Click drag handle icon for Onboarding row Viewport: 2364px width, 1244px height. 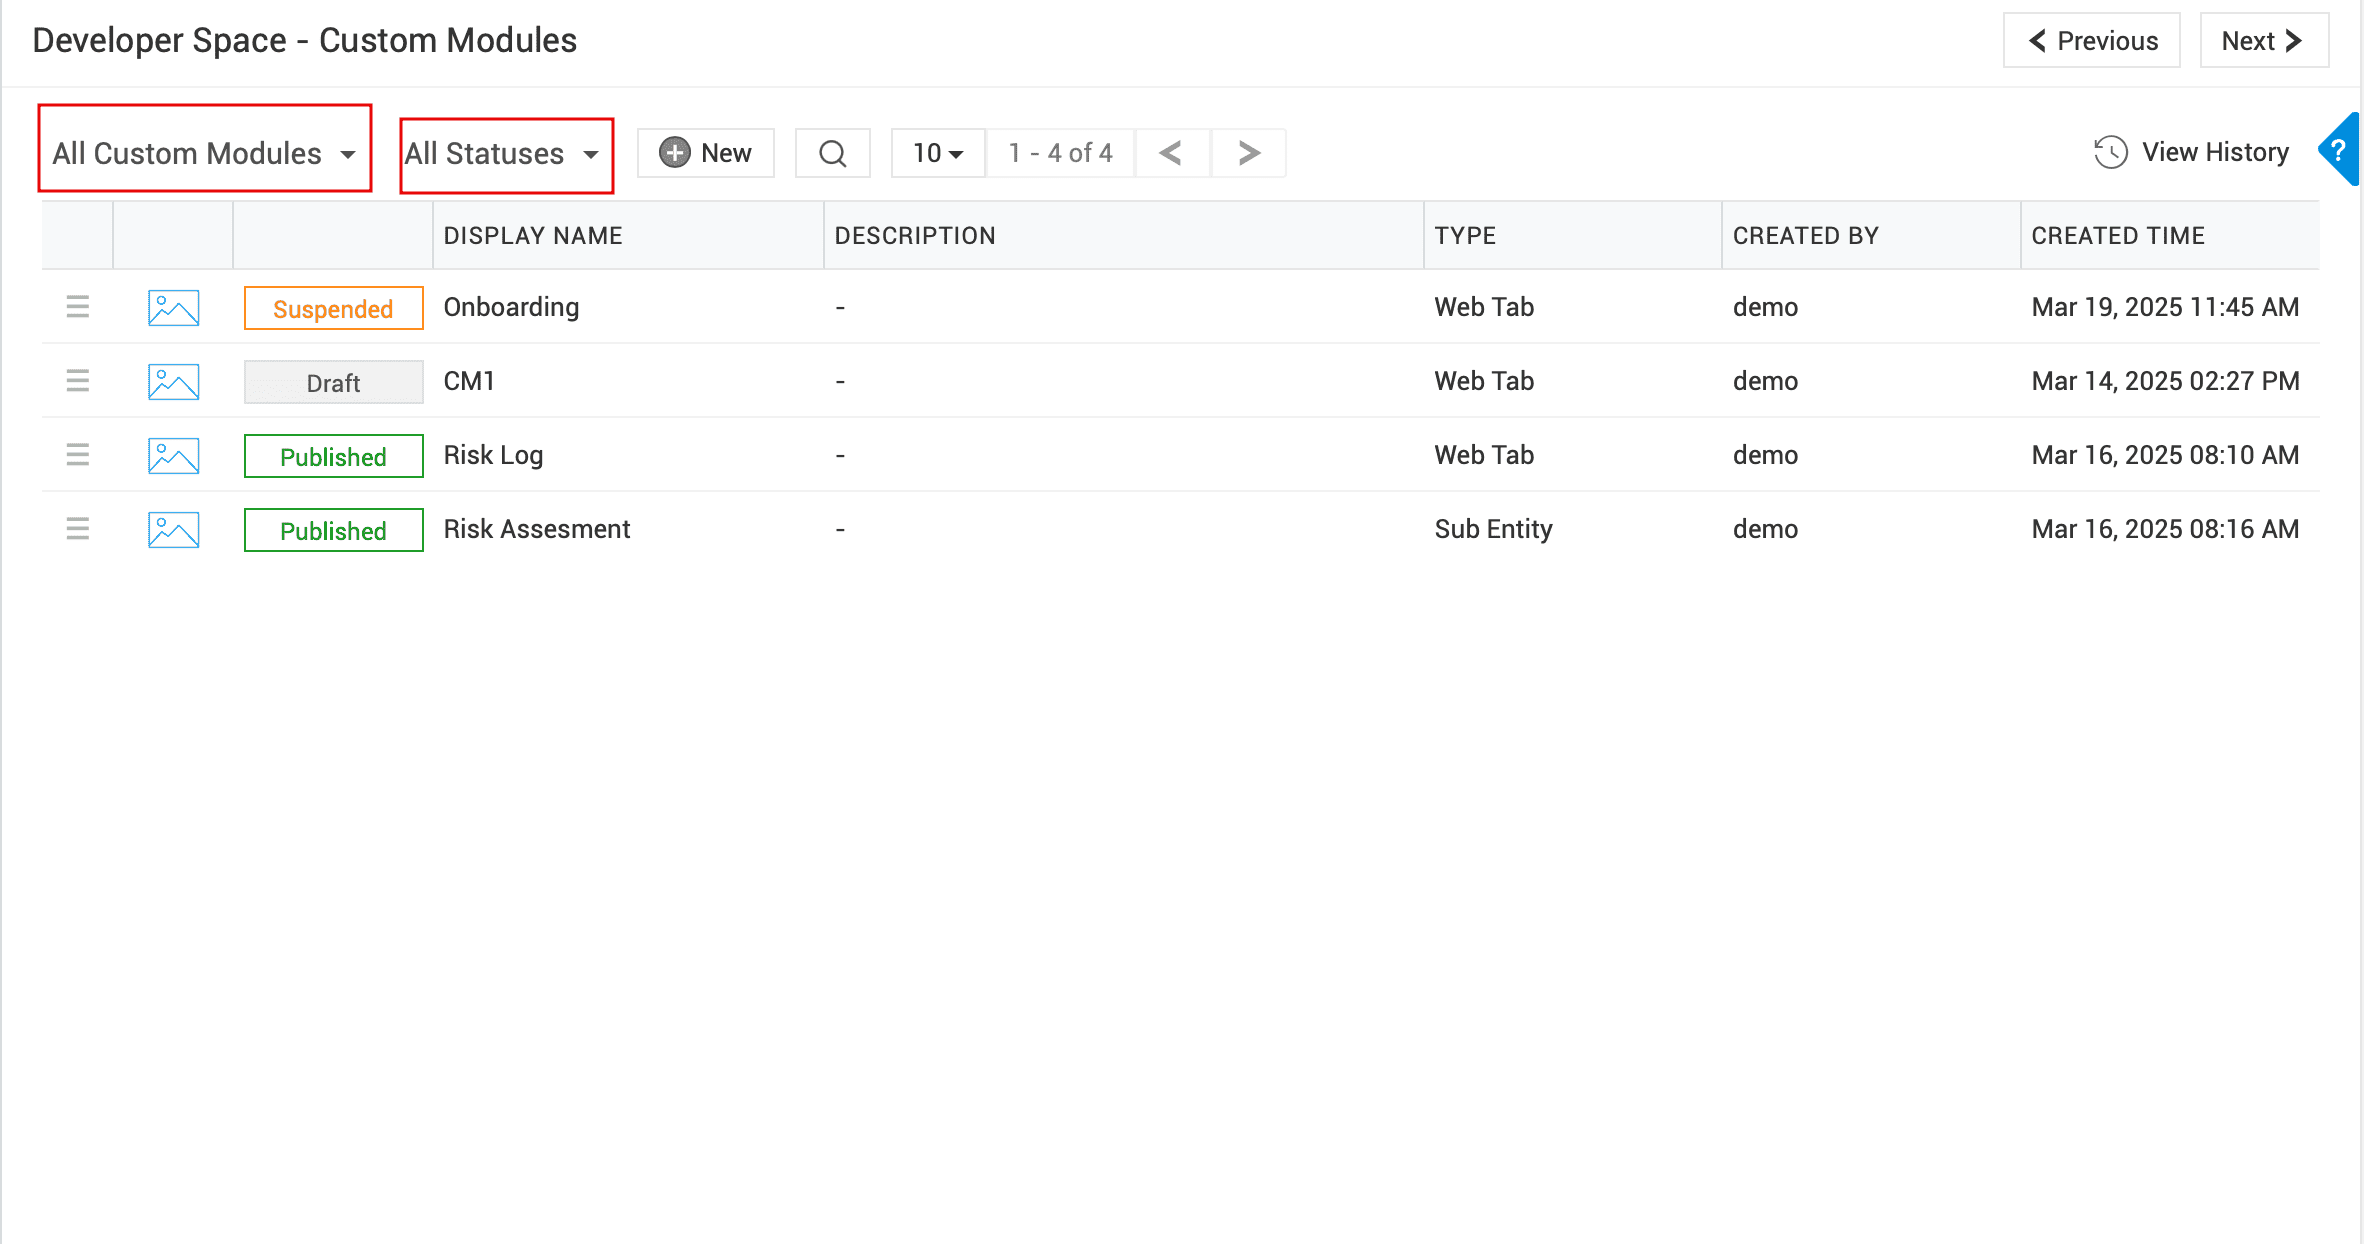tap(78, 307)
